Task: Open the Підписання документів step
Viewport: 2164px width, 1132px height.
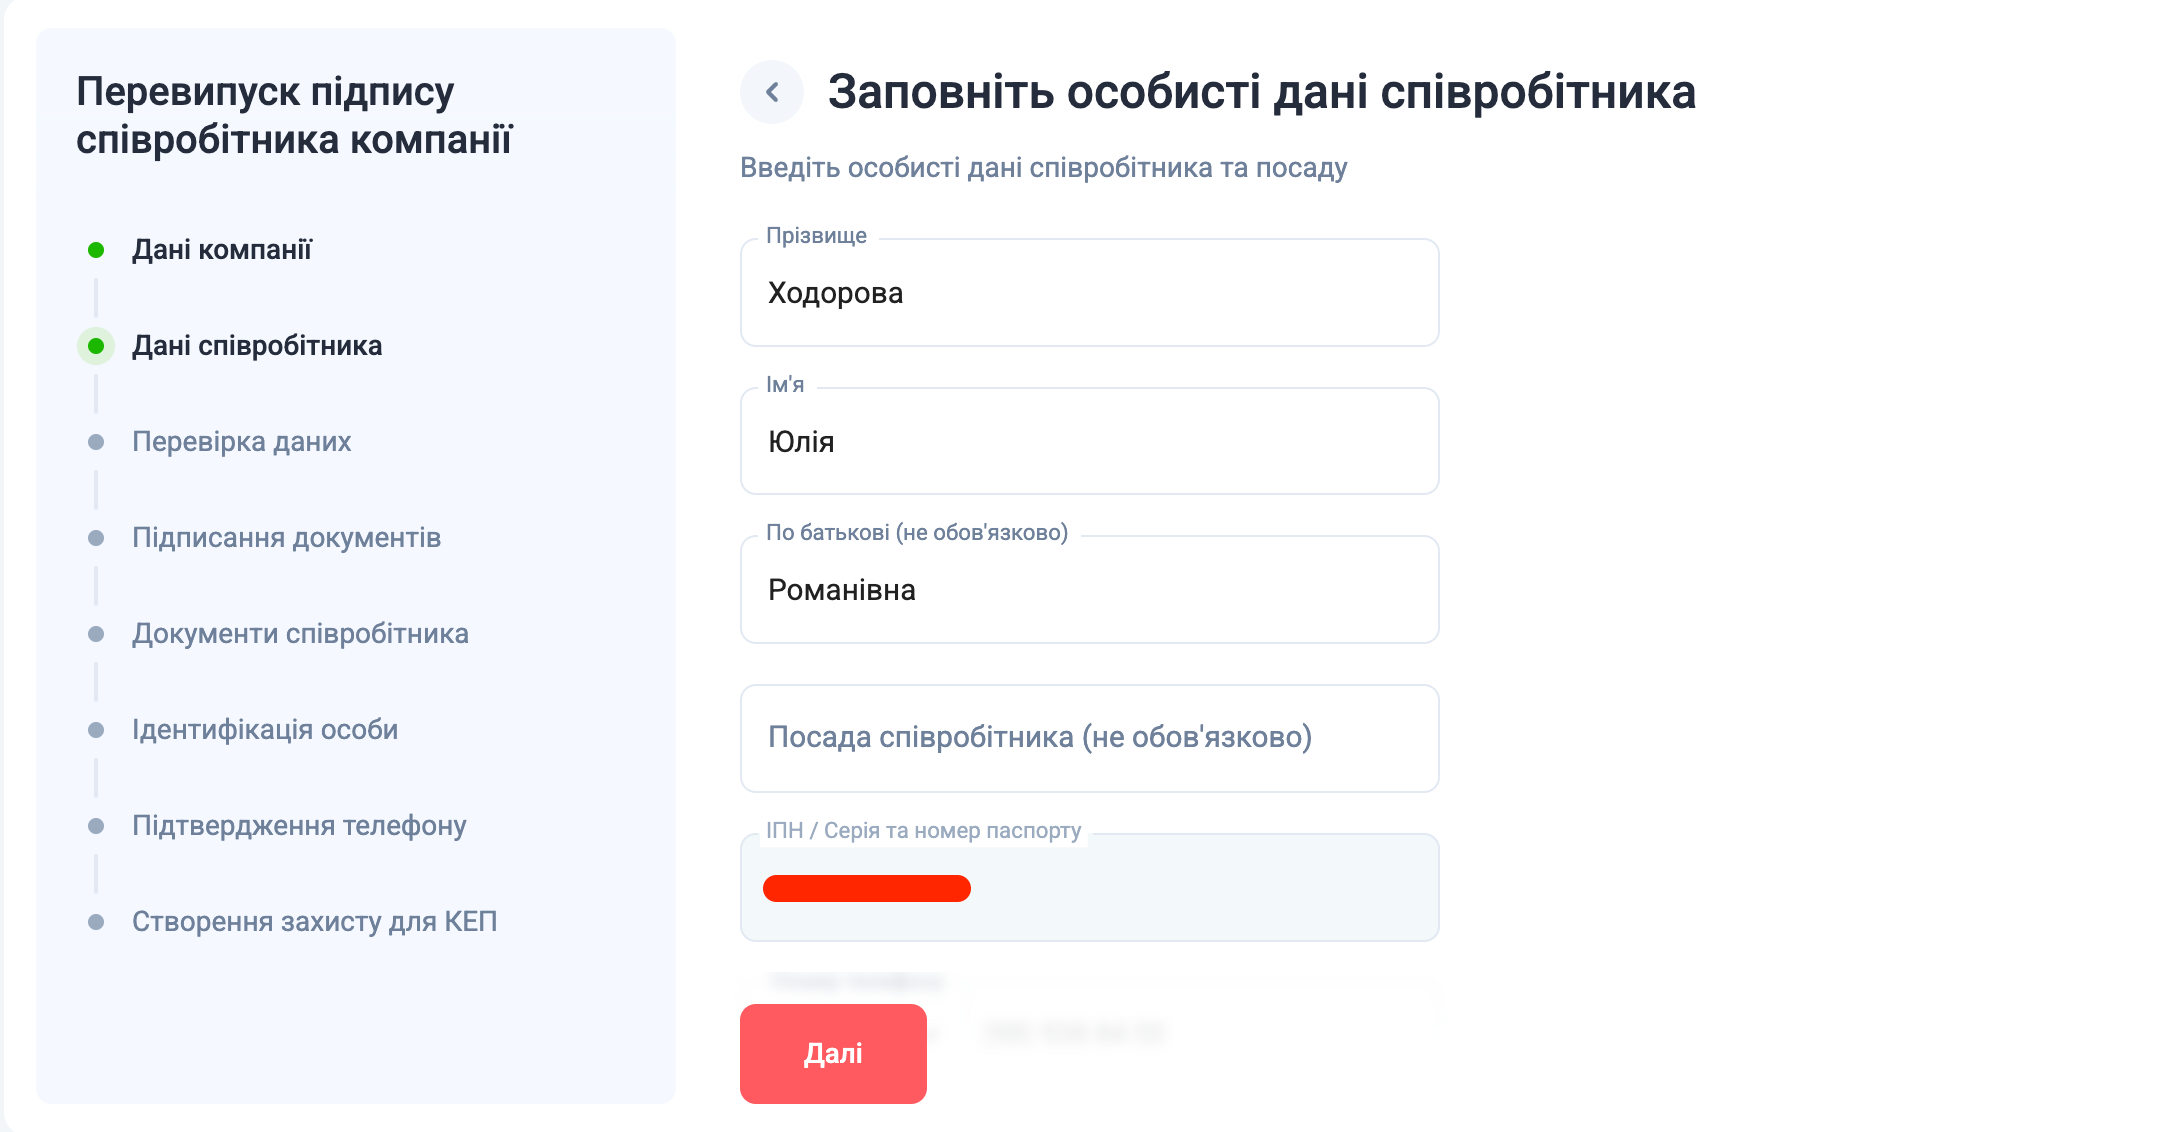Action: click(x=287, y=538)
